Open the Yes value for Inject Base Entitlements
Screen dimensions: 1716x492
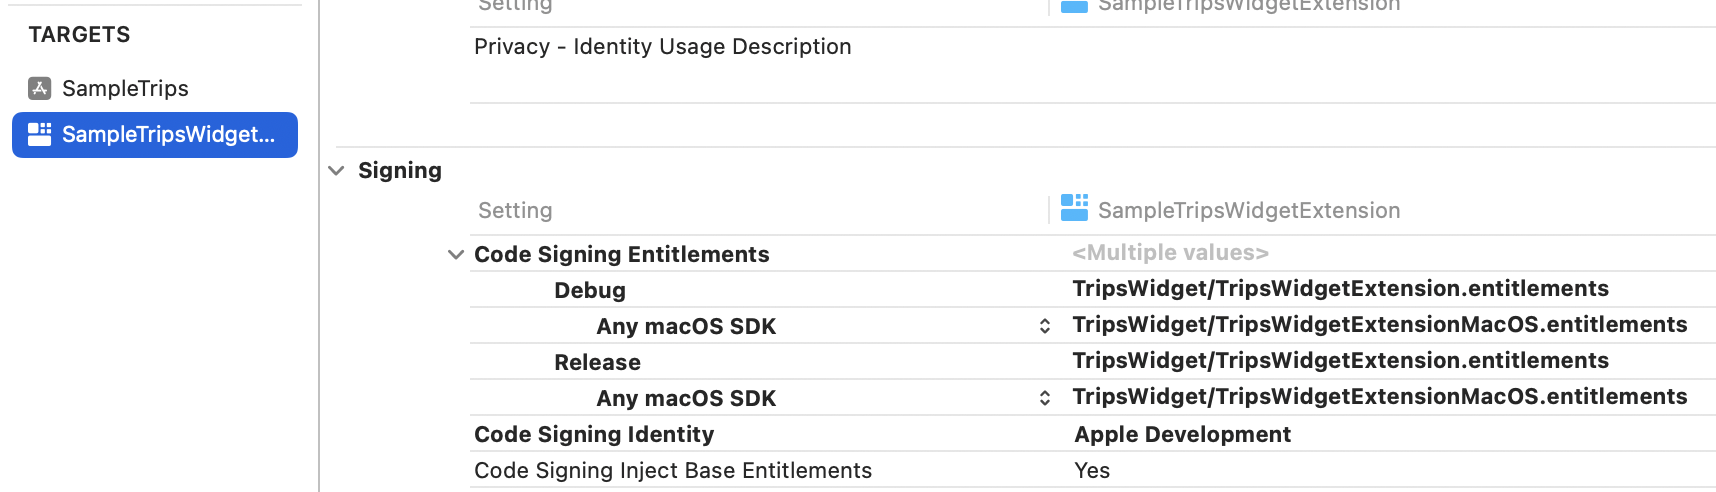pos(1092,471)
